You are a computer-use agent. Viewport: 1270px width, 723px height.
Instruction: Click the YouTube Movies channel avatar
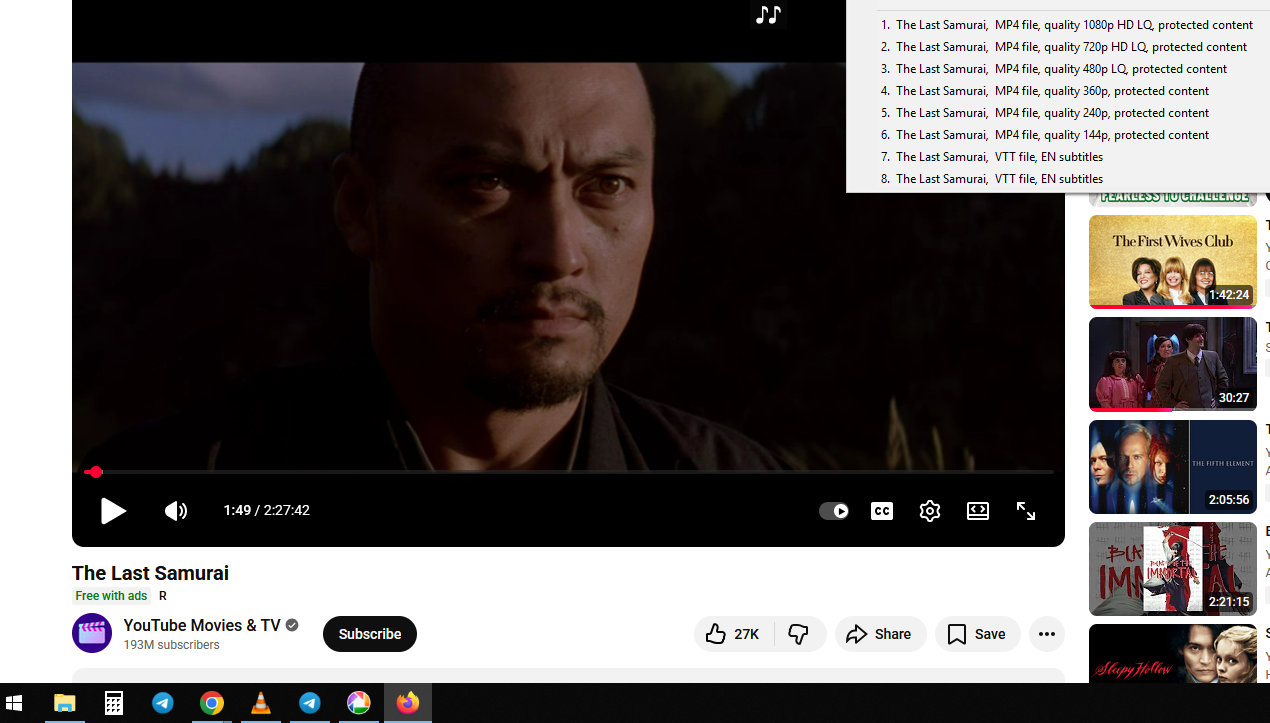pyautogui.click(x=92, y=633)
